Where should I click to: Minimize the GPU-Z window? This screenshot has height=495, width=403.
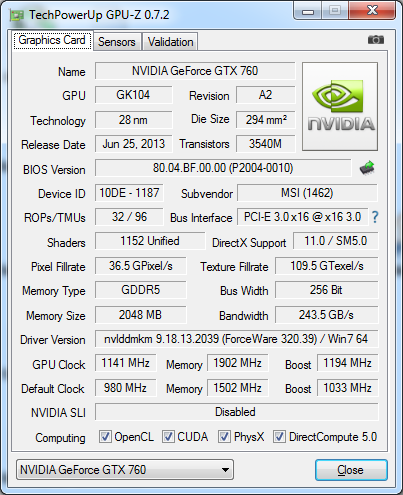[308, 11]
